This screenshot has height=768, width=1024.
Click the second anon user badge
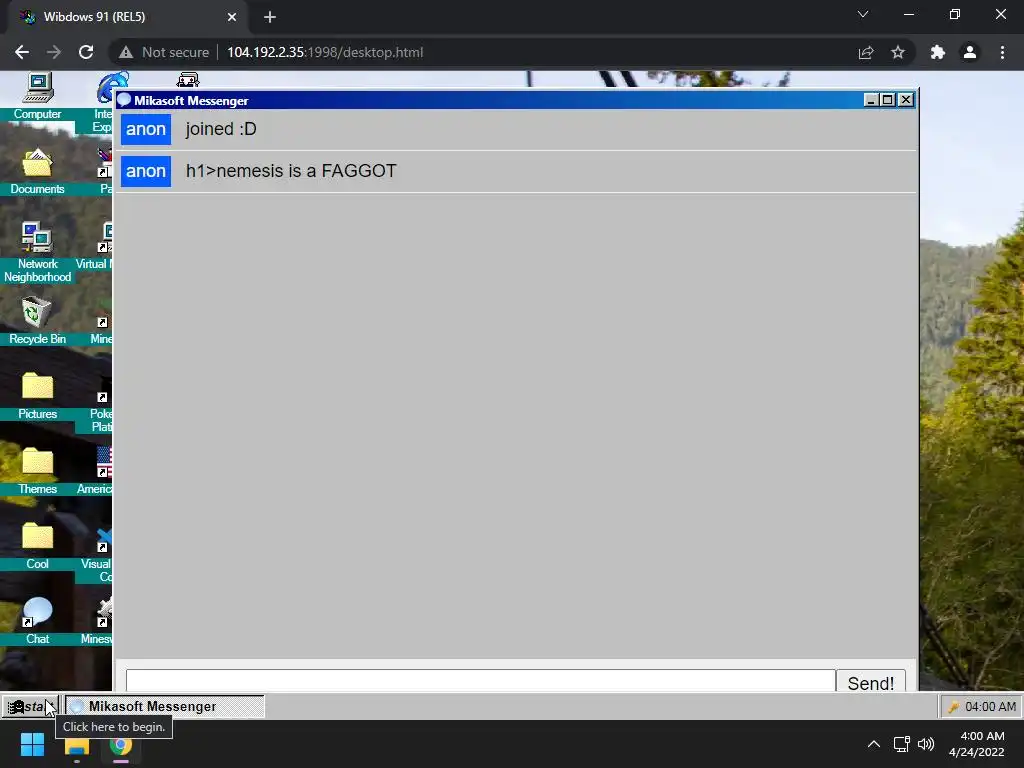(x=146, y=171)
